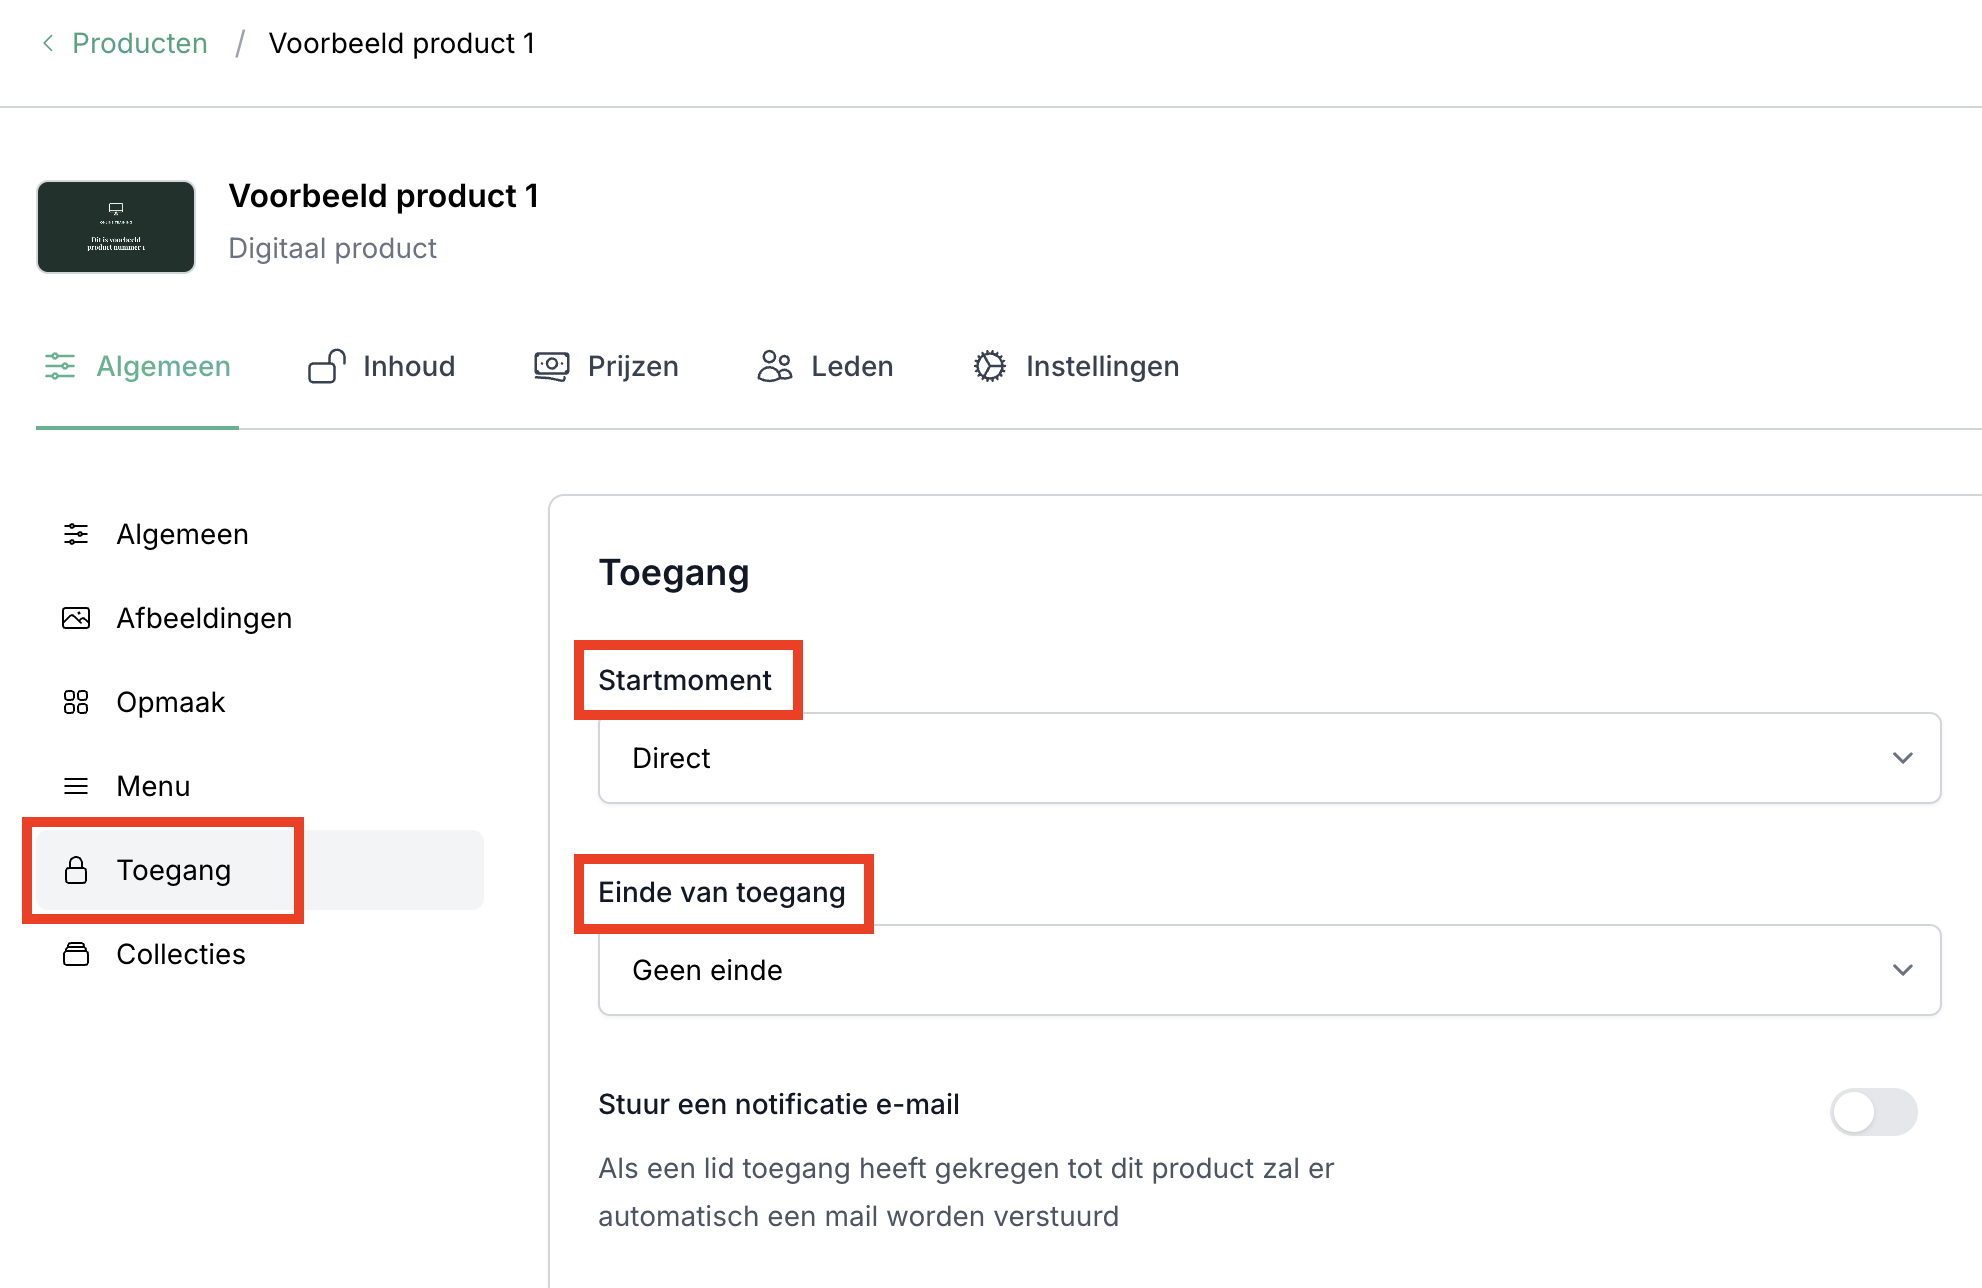Image resolution: width=1982 pixels, height=1288 pixels.
Task: Open the Einde van toegang dropdown
Action: pos(1268,970)
